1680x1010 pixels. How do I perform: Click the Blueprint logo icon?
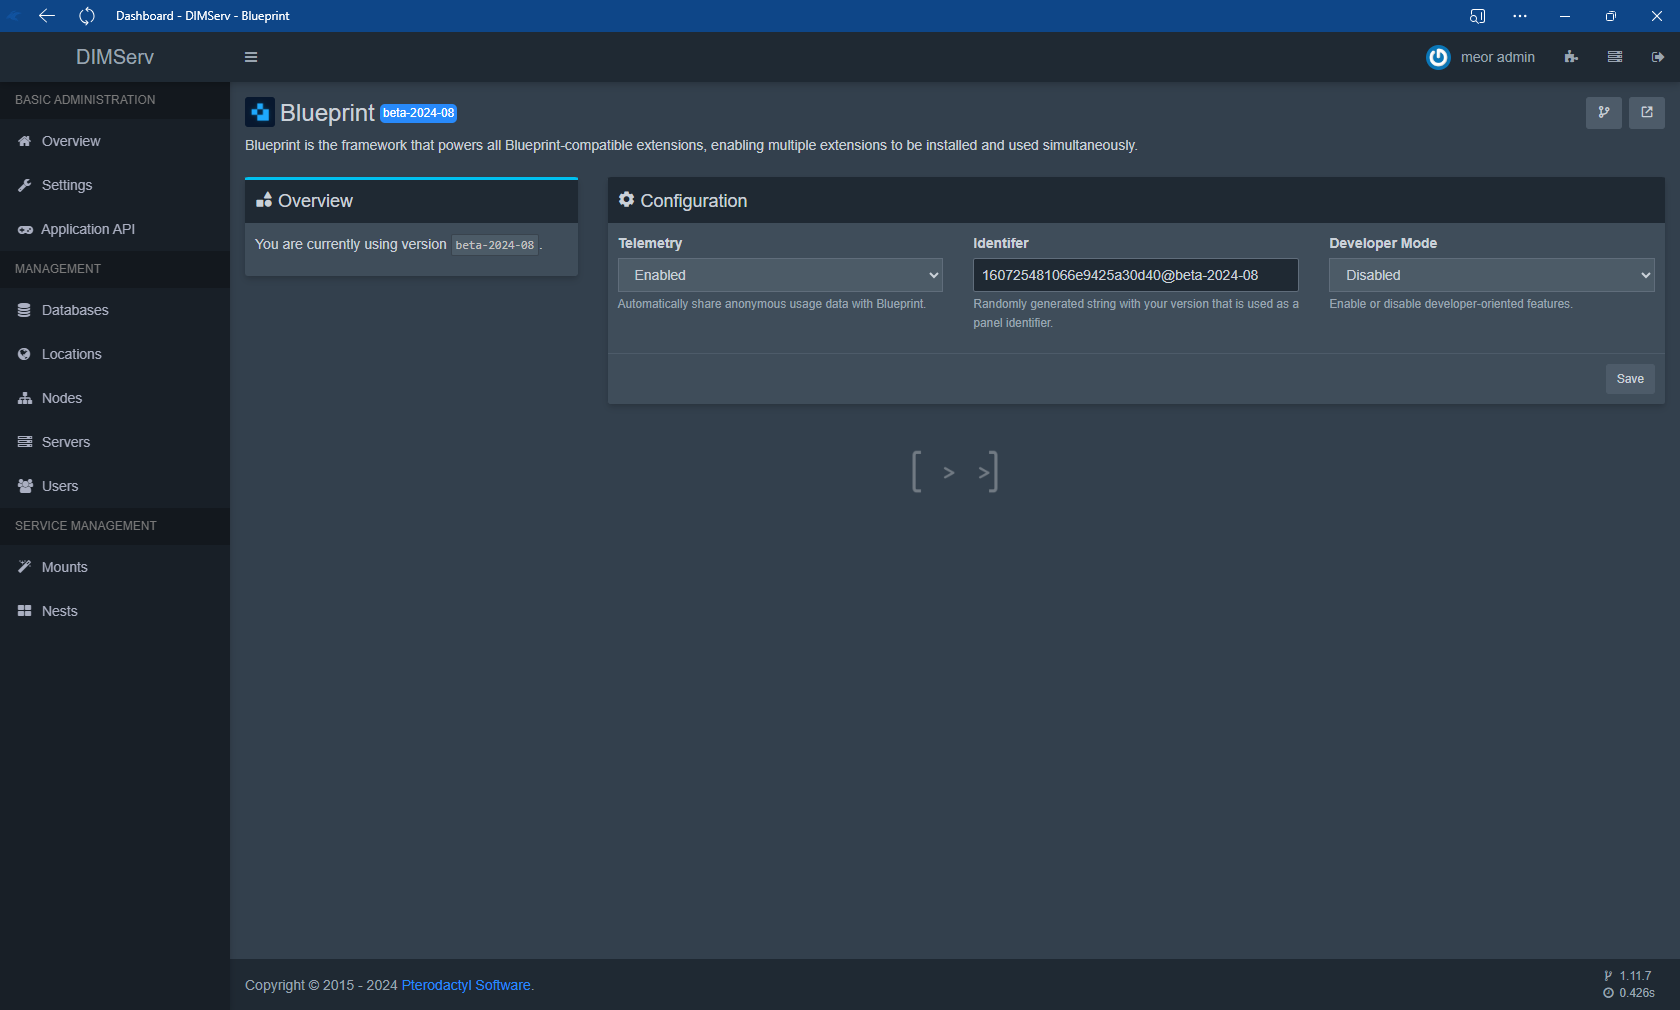click(x=260, y=112)
